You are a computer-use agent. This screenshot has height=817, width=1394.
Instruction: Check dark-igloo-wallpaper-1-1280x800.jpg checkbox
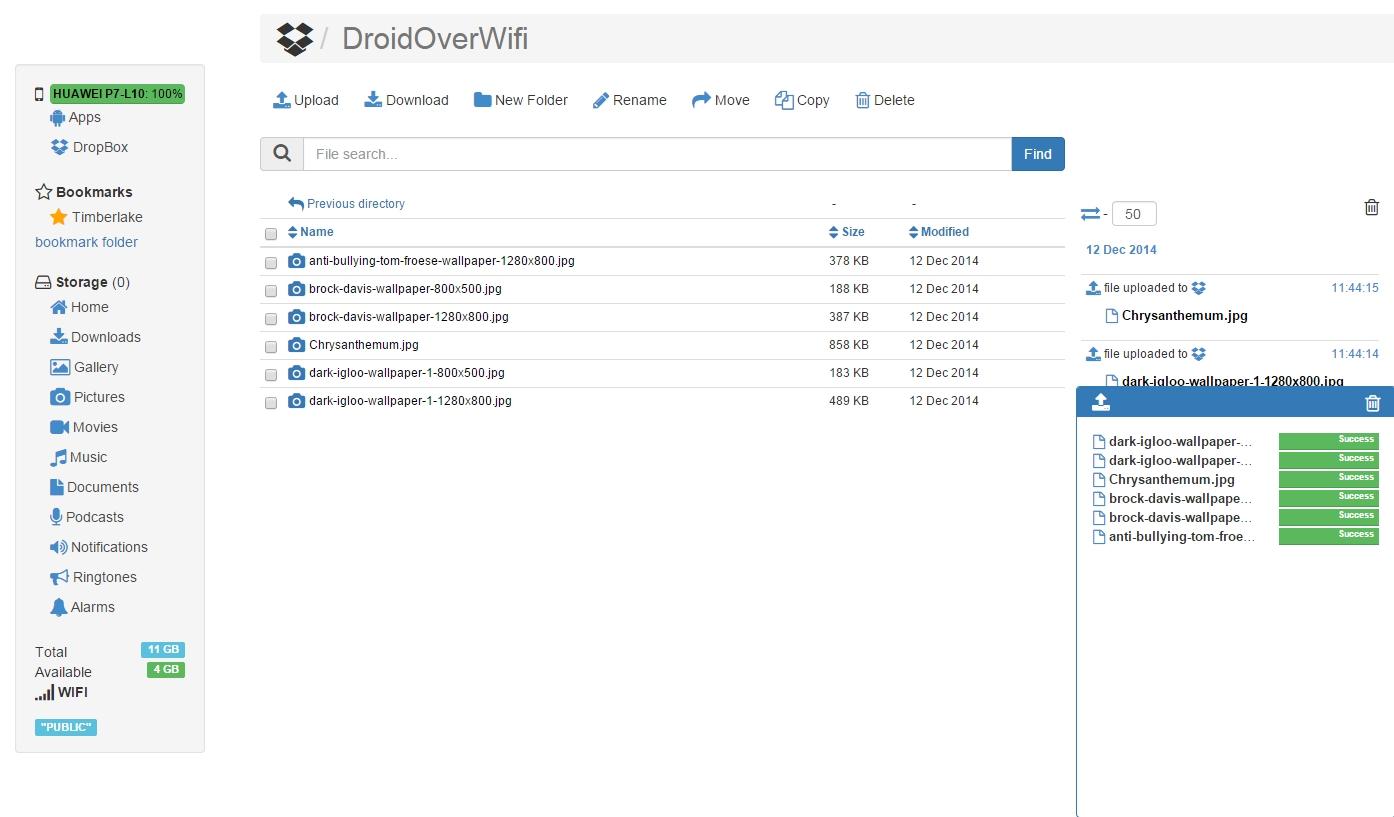point(271,402)
